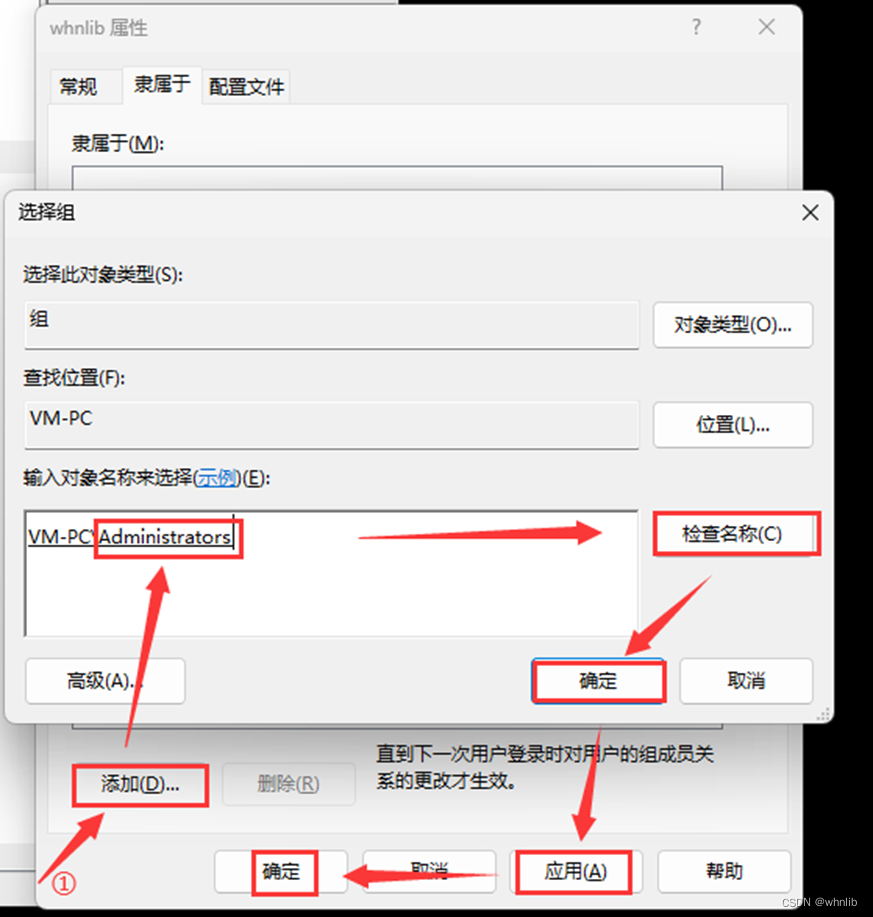Click the object type field showing 组
873x917 pixels.
(332, 325)
